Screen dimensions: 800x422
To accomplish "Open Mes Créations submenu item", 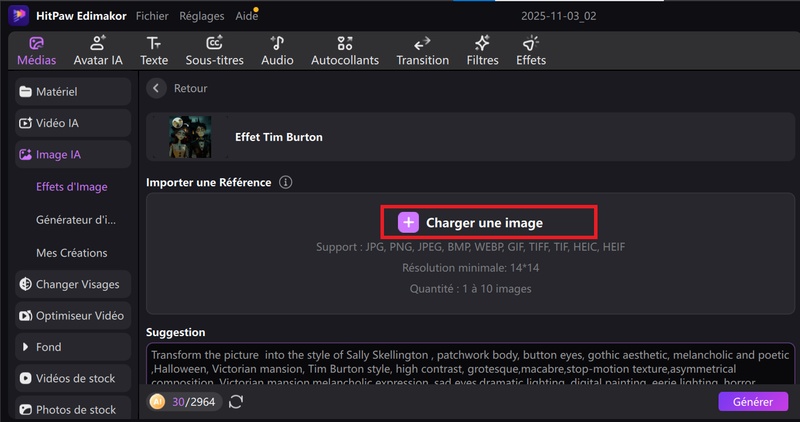I will [x=72, y=253].
